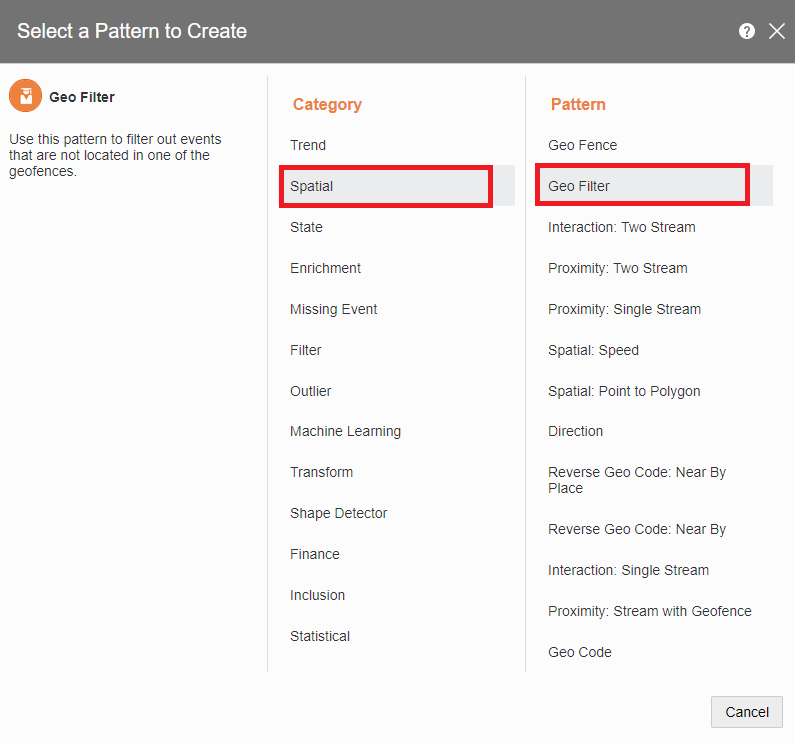Select Spatial: Point to Polygon pattern

coord(624,391)
